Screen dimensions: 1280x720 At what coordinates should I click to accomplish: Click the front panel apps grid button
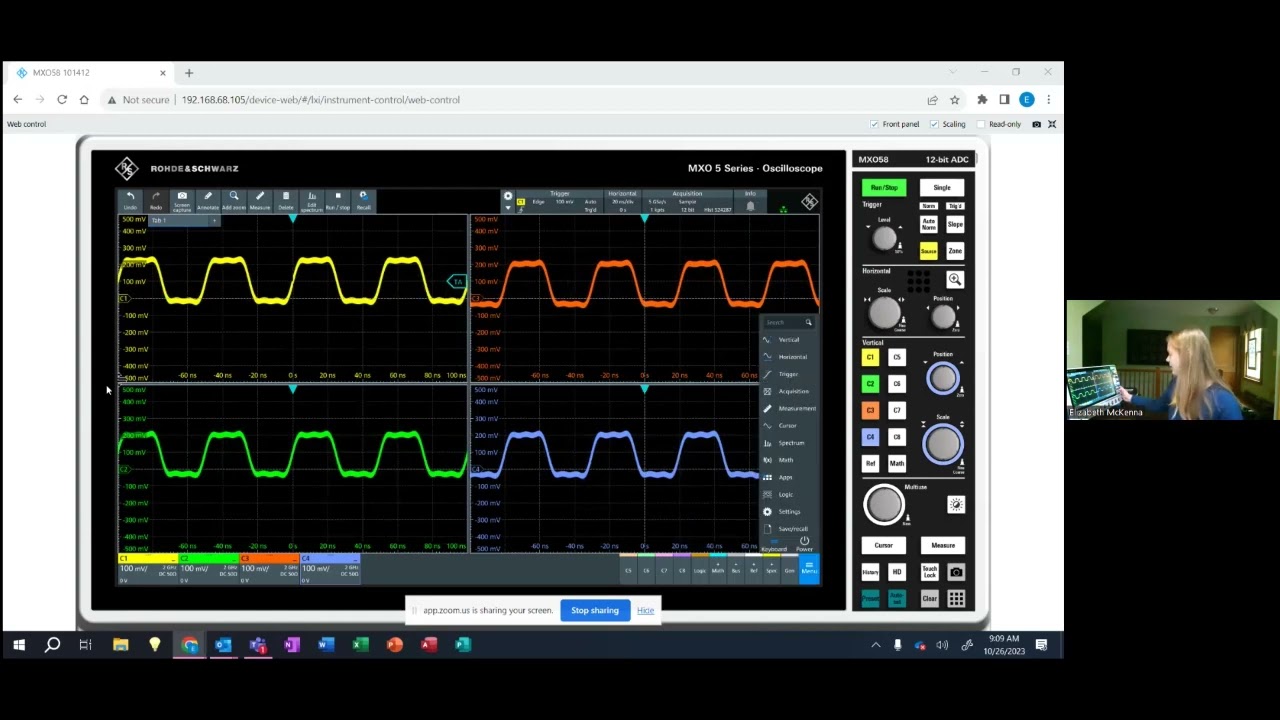956,599
